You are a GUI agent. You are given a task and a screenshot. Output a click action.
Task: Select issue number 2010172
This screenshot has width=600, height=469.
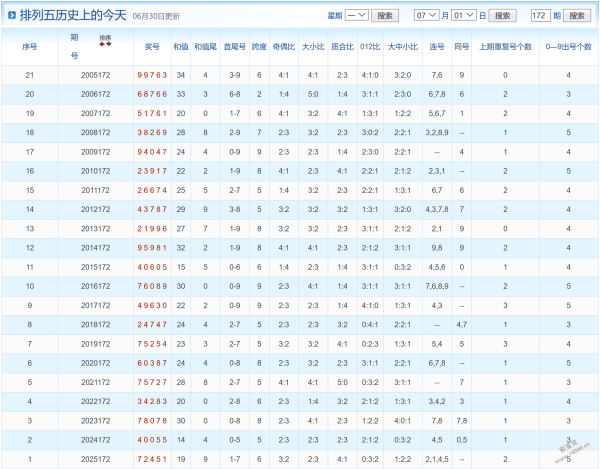pyautogui.click(x=95, y=171)
